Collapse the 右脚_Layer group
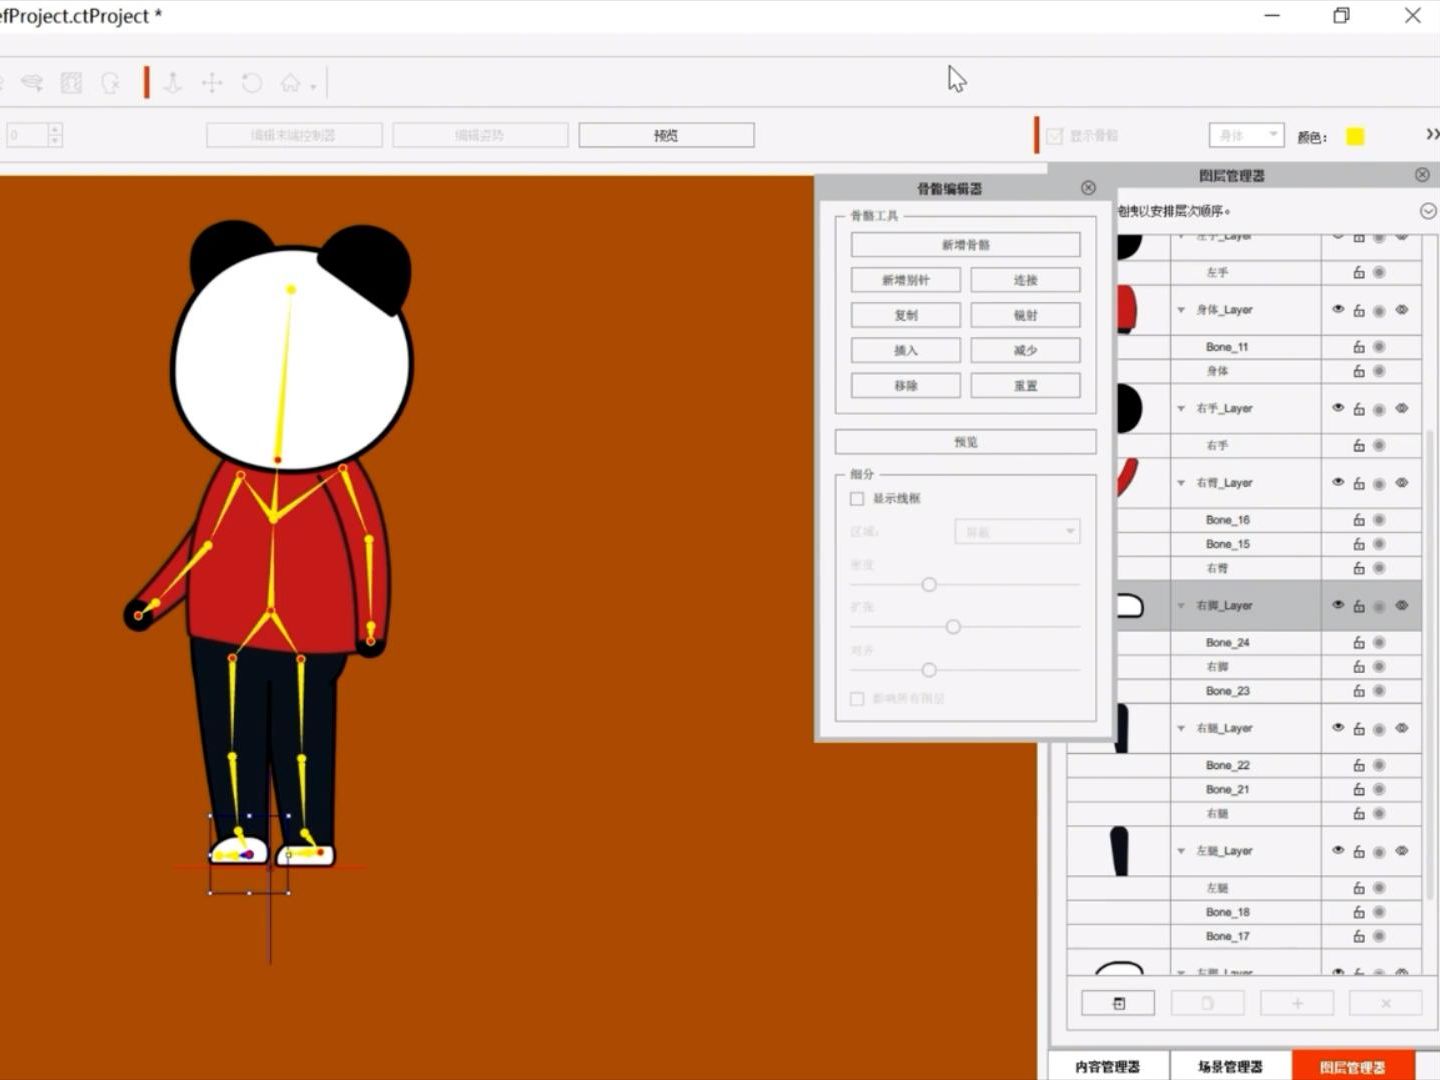Image resolution: width=1440 pixels, height=1080 pixels. [1180, 605]
